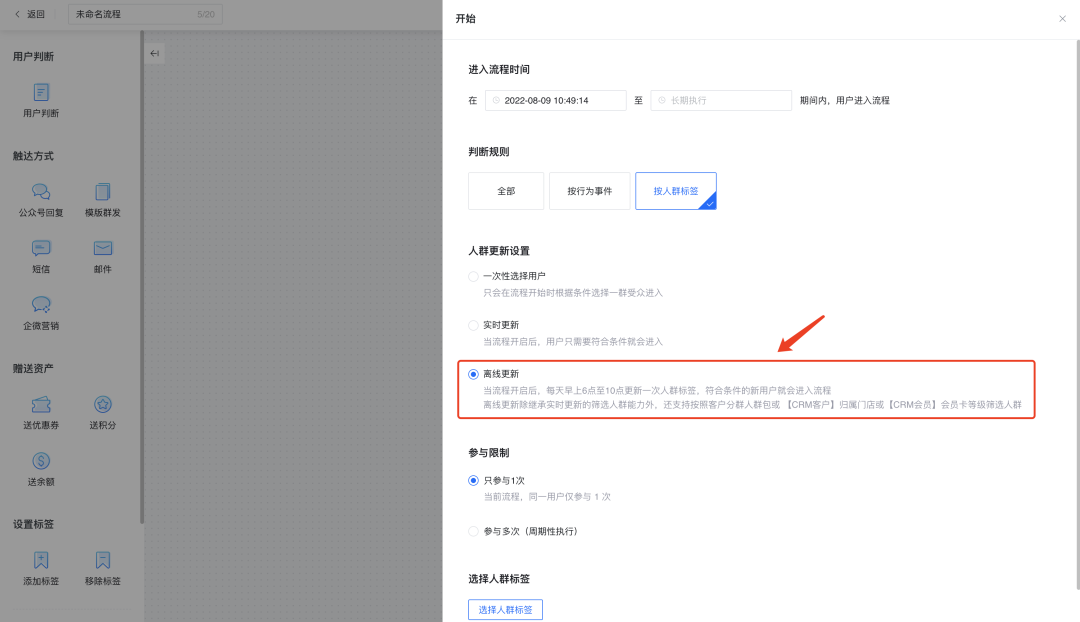Click the right panel vertical scrollbar
This screenshot has height=622, width=1080.
1077,315
